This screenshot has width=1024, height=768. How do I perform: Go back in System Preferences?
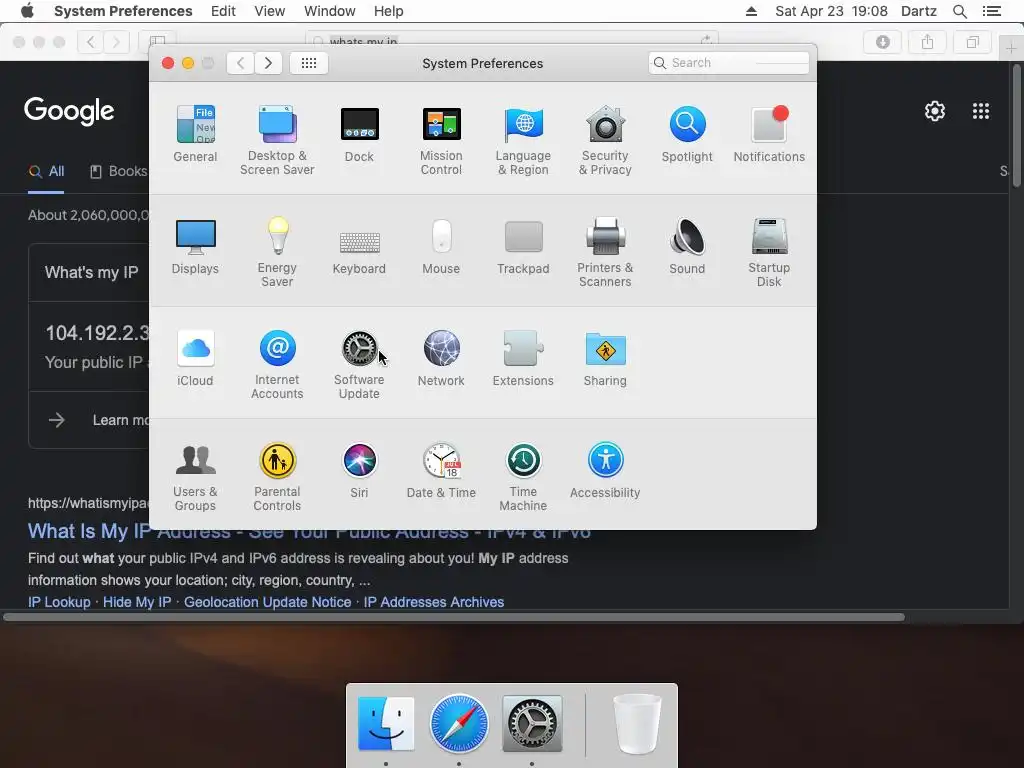[x=240, y=63]
